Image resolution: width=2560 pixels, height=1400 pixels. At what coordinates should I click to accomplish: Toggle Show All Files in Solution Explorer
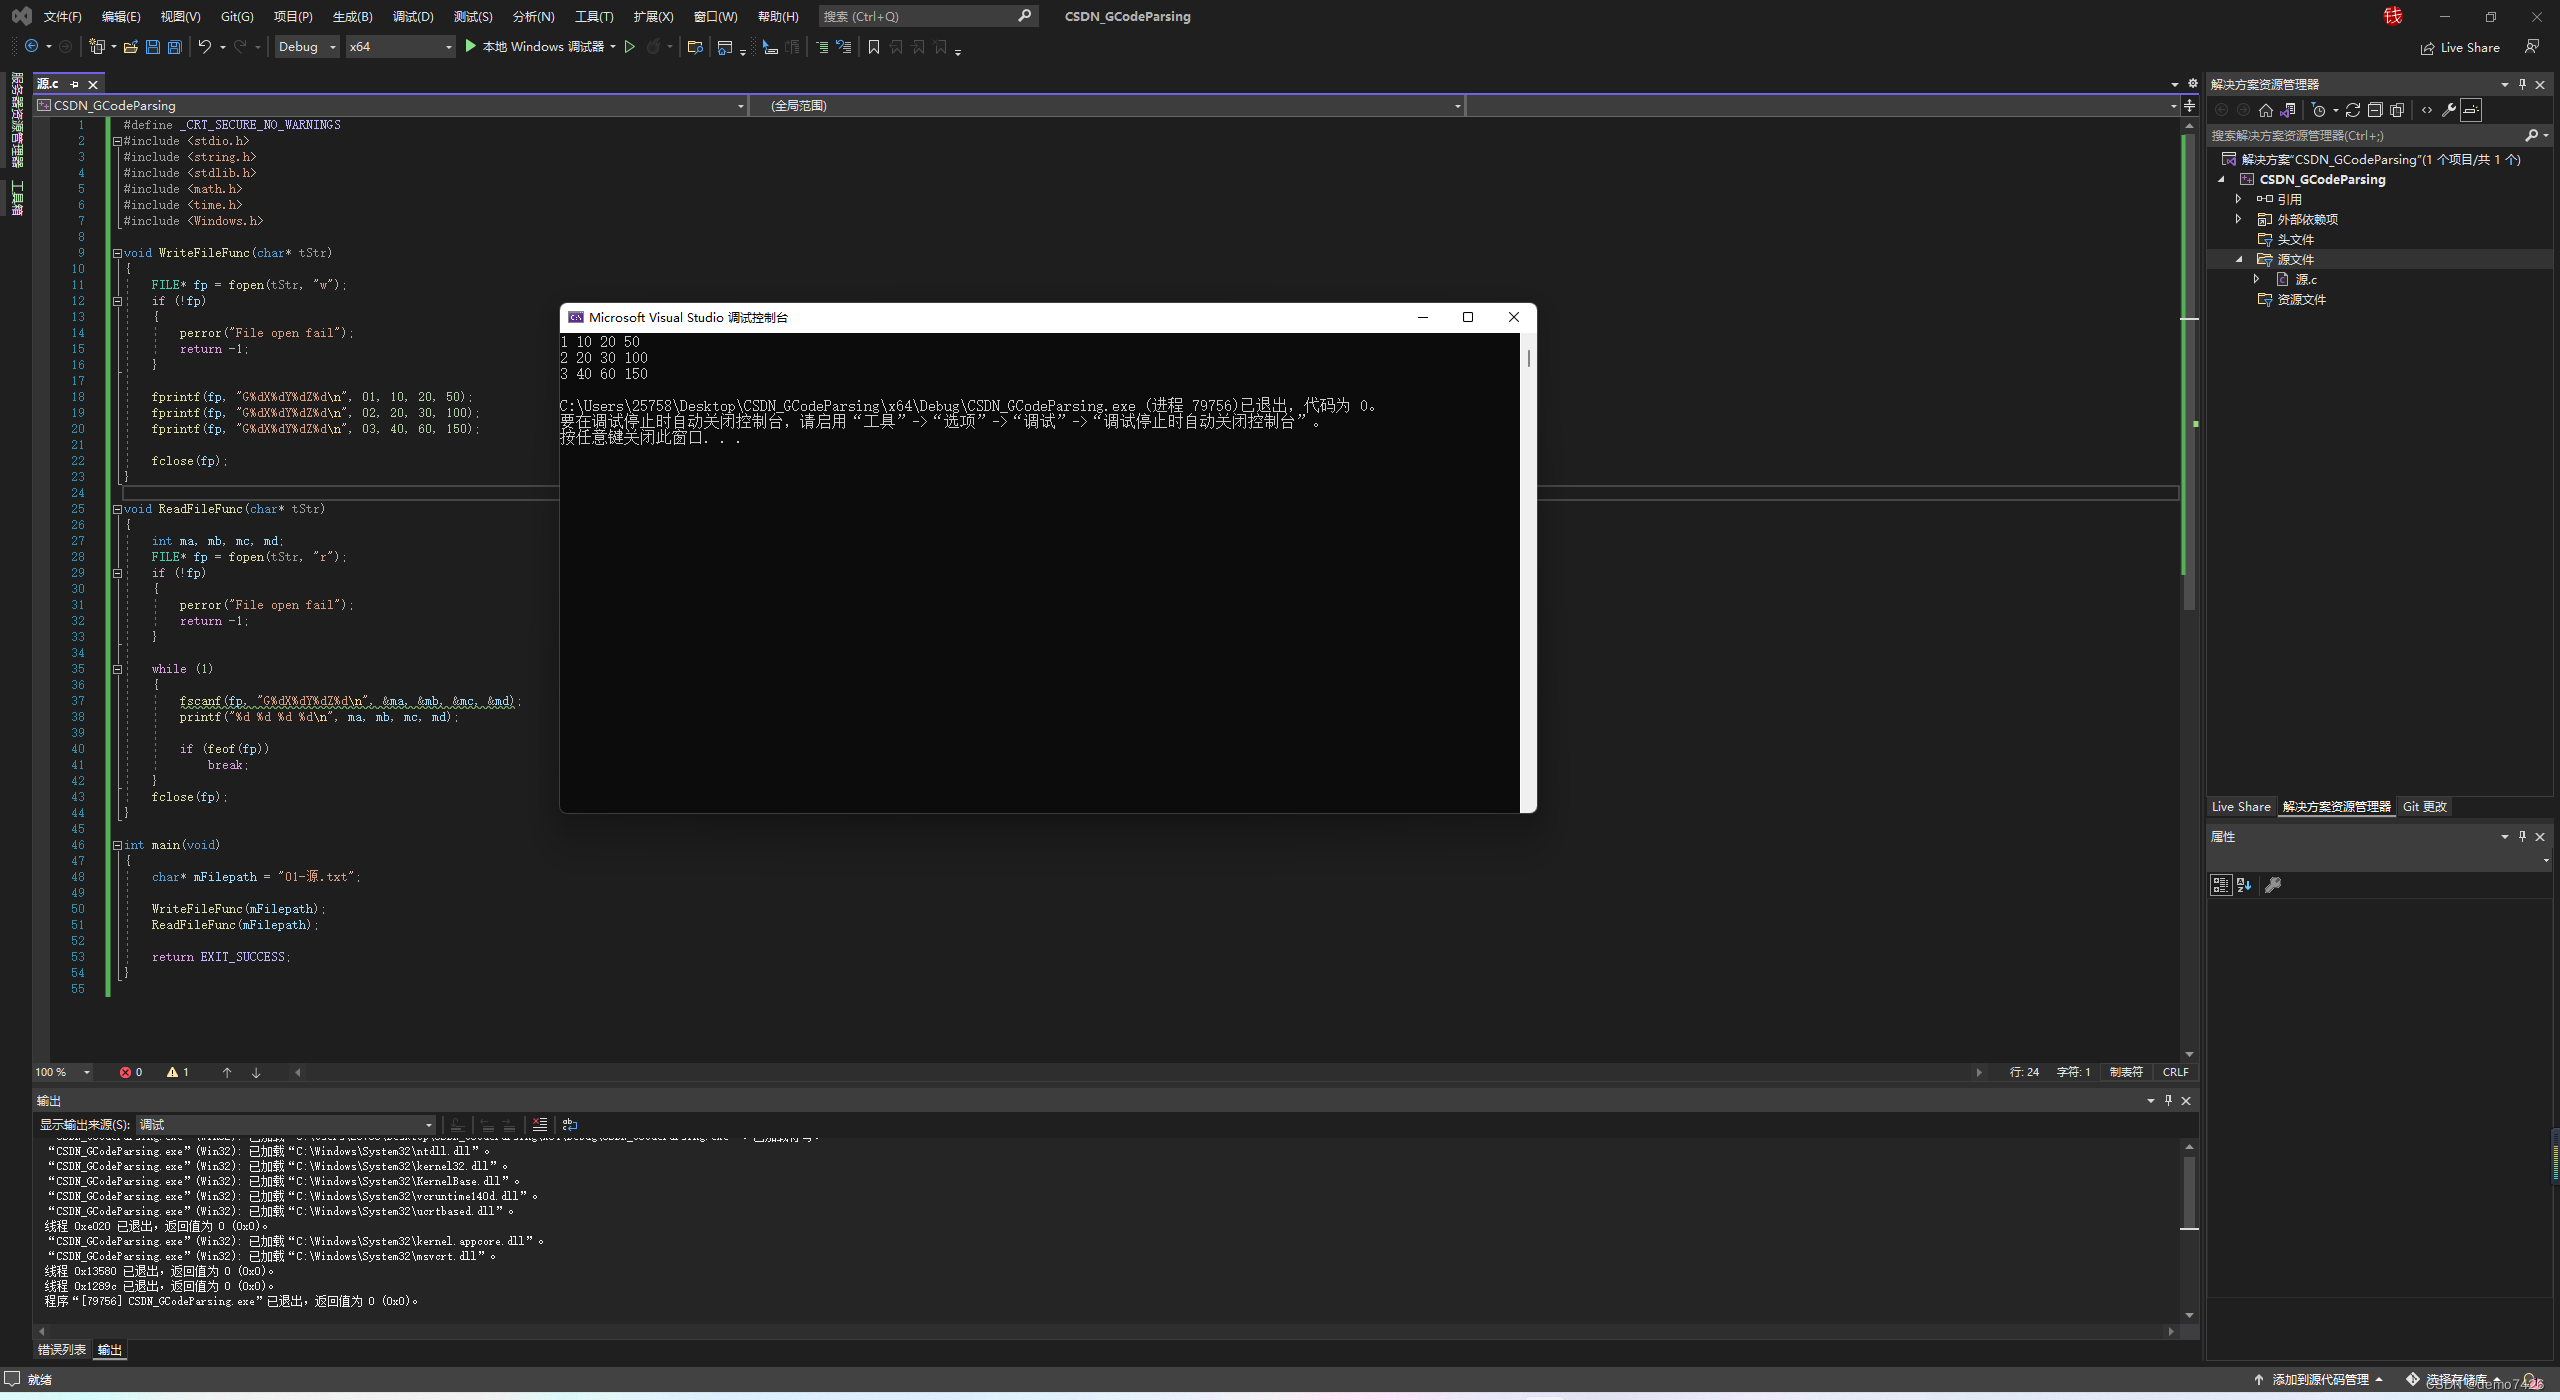click(2397, 110)
